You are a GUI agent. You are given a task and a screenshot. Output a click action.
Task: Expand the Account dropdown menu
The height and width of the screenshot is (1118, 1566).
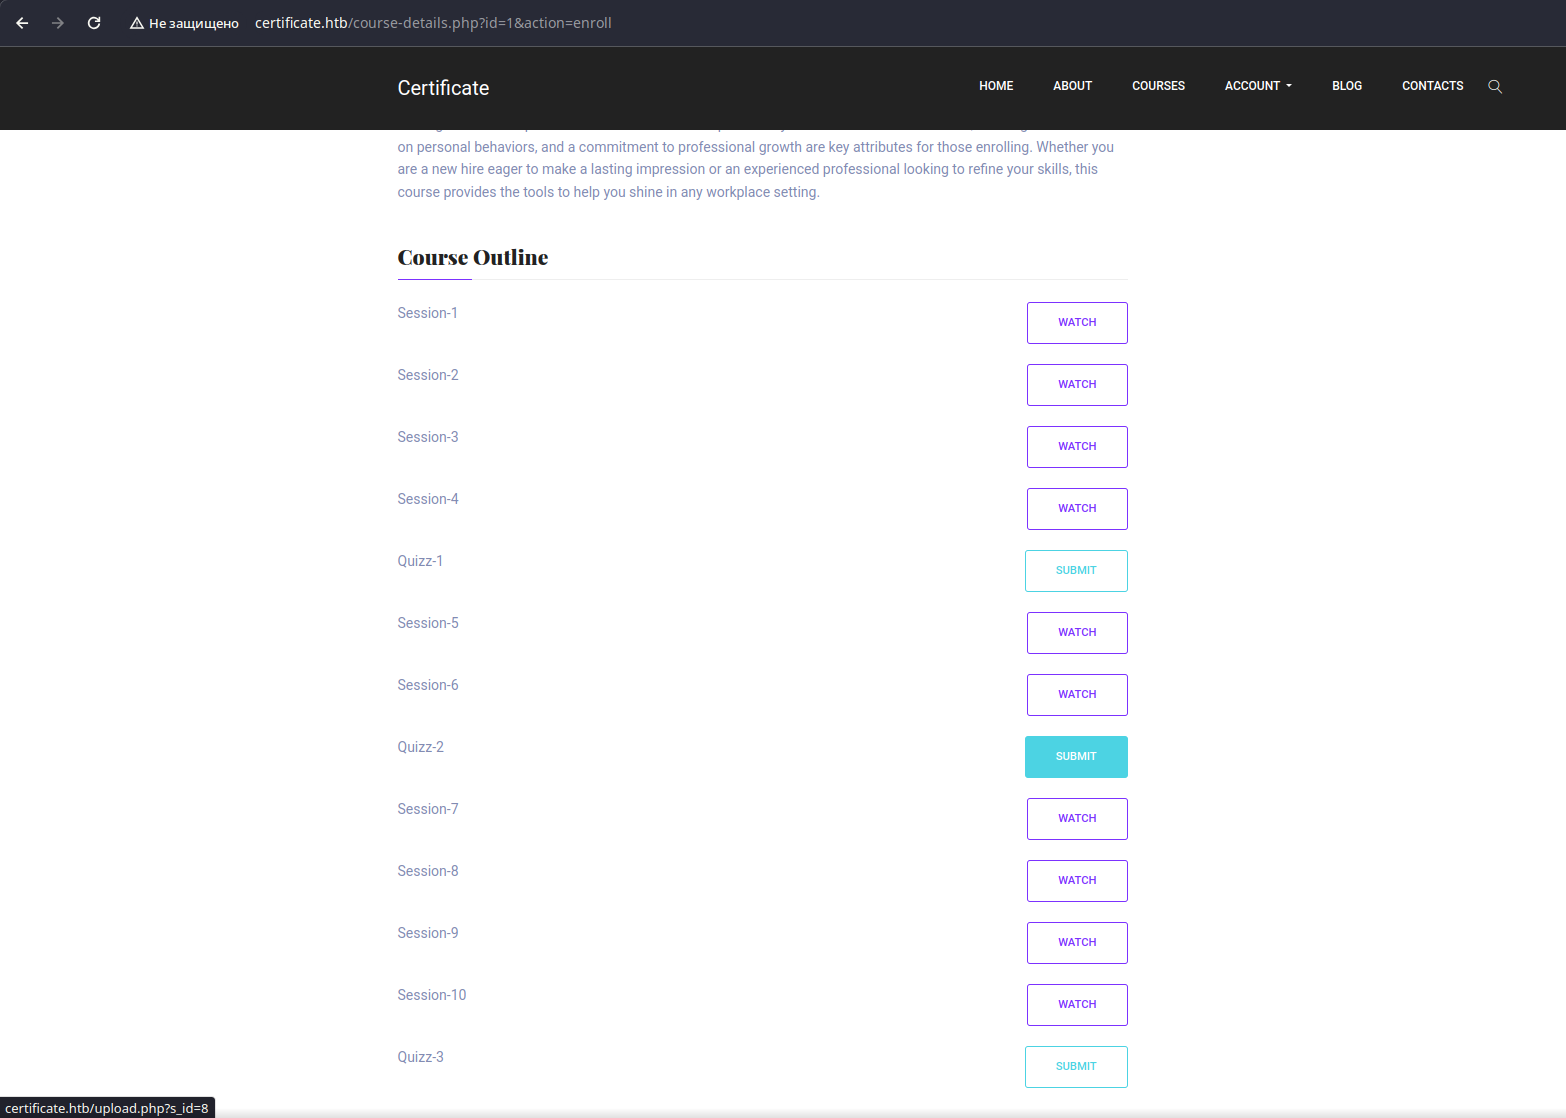[1258, 86]
